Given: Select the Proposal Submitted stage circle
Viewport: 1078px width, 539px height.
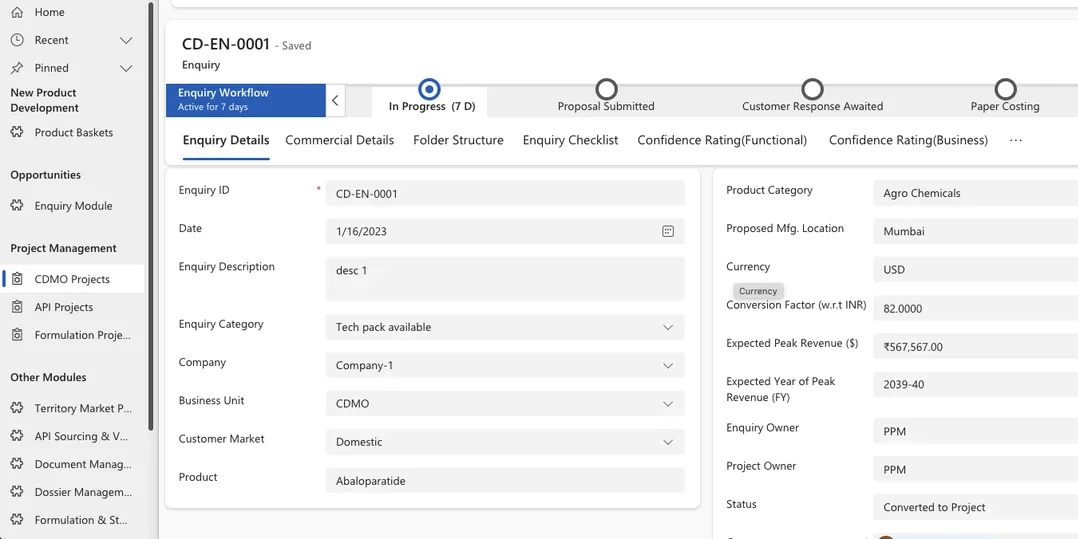Looking at the screenshot, I should [x=606, y=89].
